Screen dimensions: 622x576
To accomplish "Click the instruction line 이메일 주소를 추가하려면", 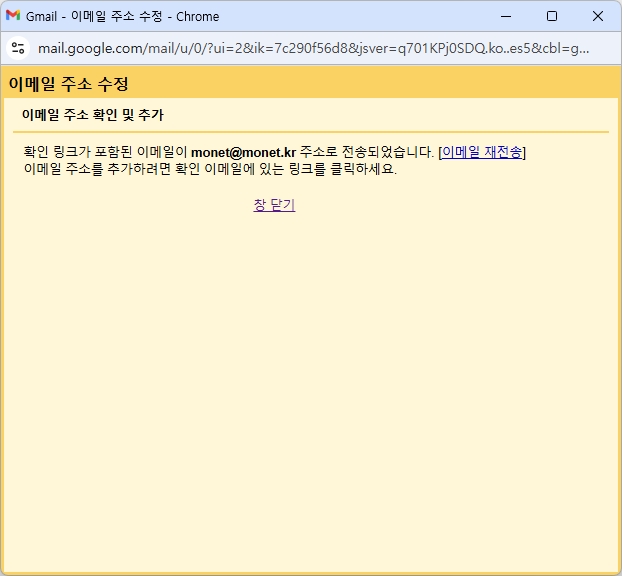I will (100, 168).
